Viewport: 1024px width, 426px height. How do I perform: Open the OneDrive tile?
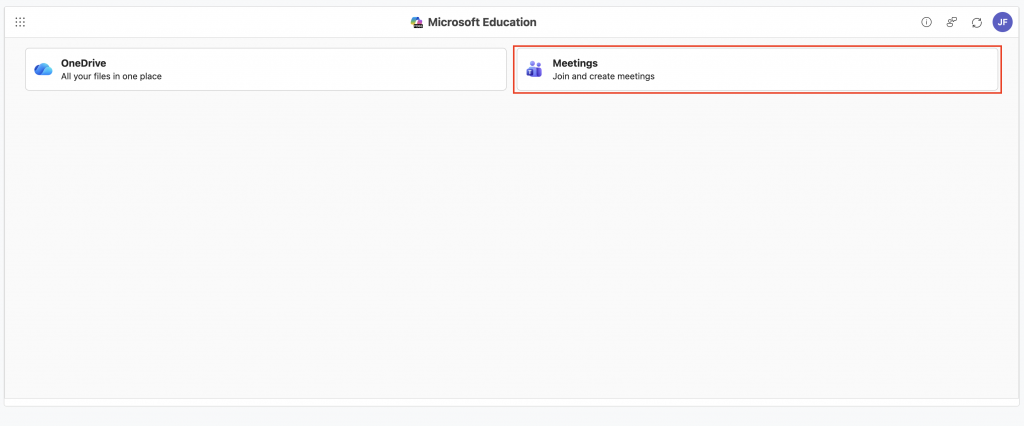tap(265, 69)
